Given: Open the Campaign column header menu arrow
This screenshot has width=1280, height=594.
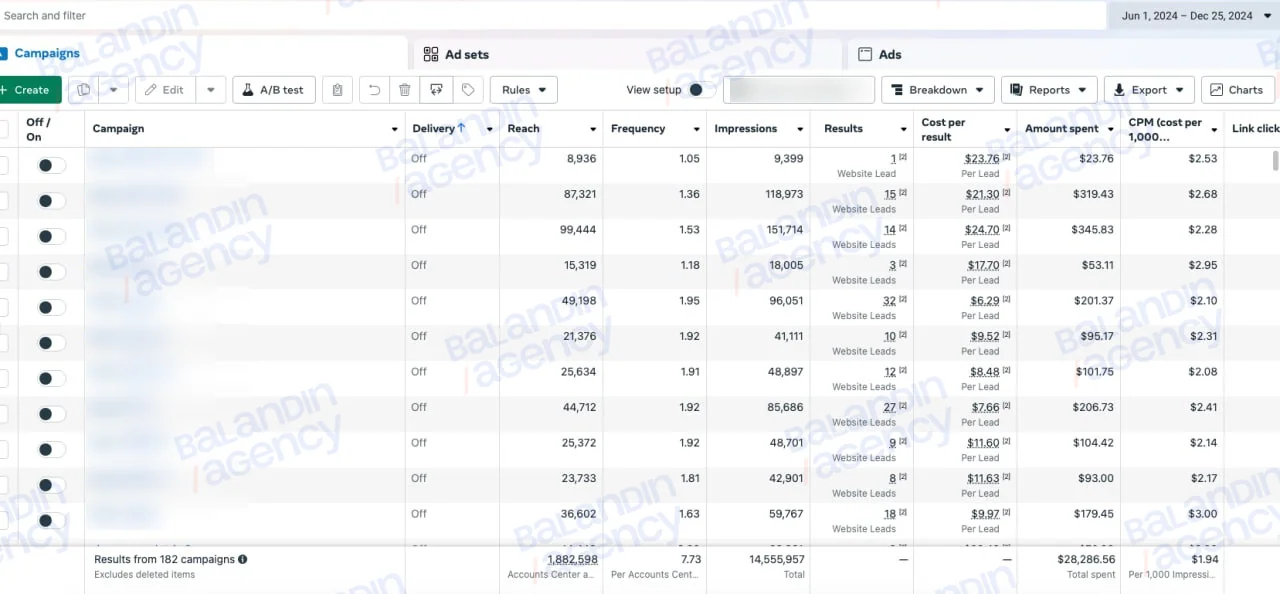Looking at the screenshot, I should [x=395, y=129].
